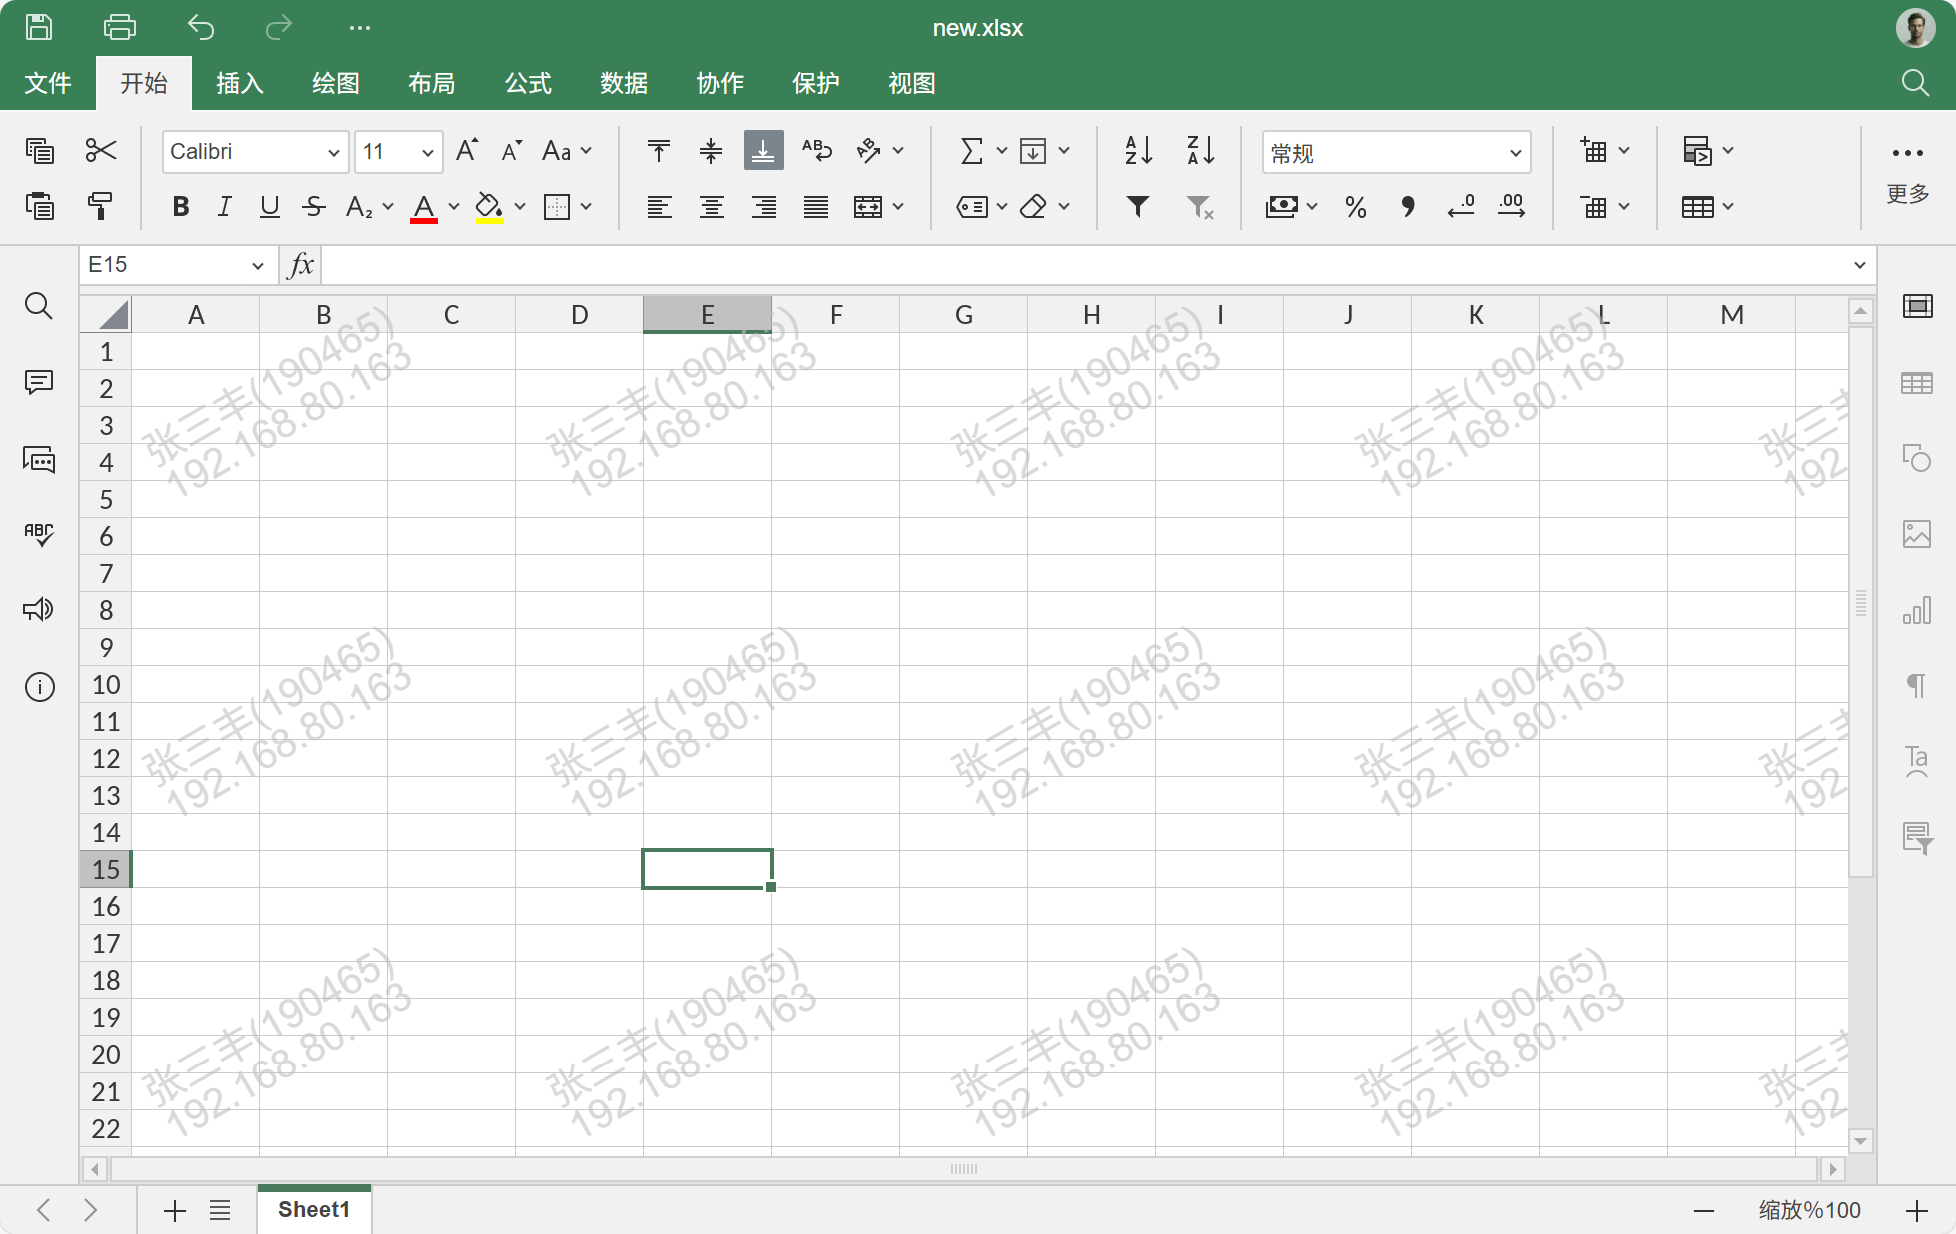Screen dimensions: 1956x1234
Task: Open chart settings in right sidebar
Action: [1916, 610]
